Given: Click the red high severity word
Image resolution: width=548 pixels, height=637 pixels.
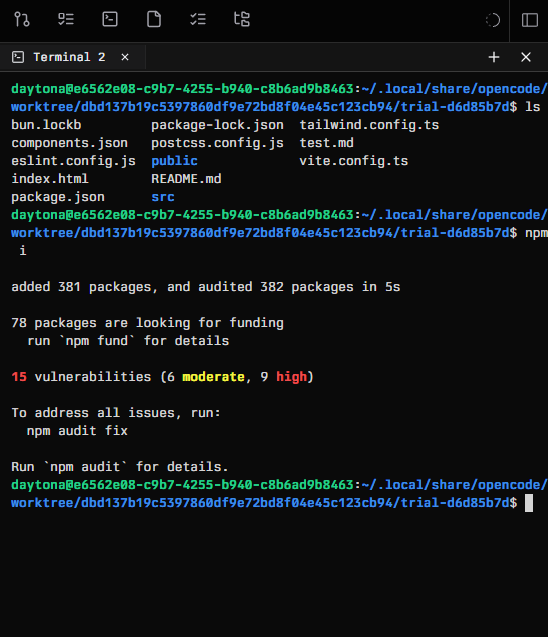Looking at the screenshot, I should point(291,377).
